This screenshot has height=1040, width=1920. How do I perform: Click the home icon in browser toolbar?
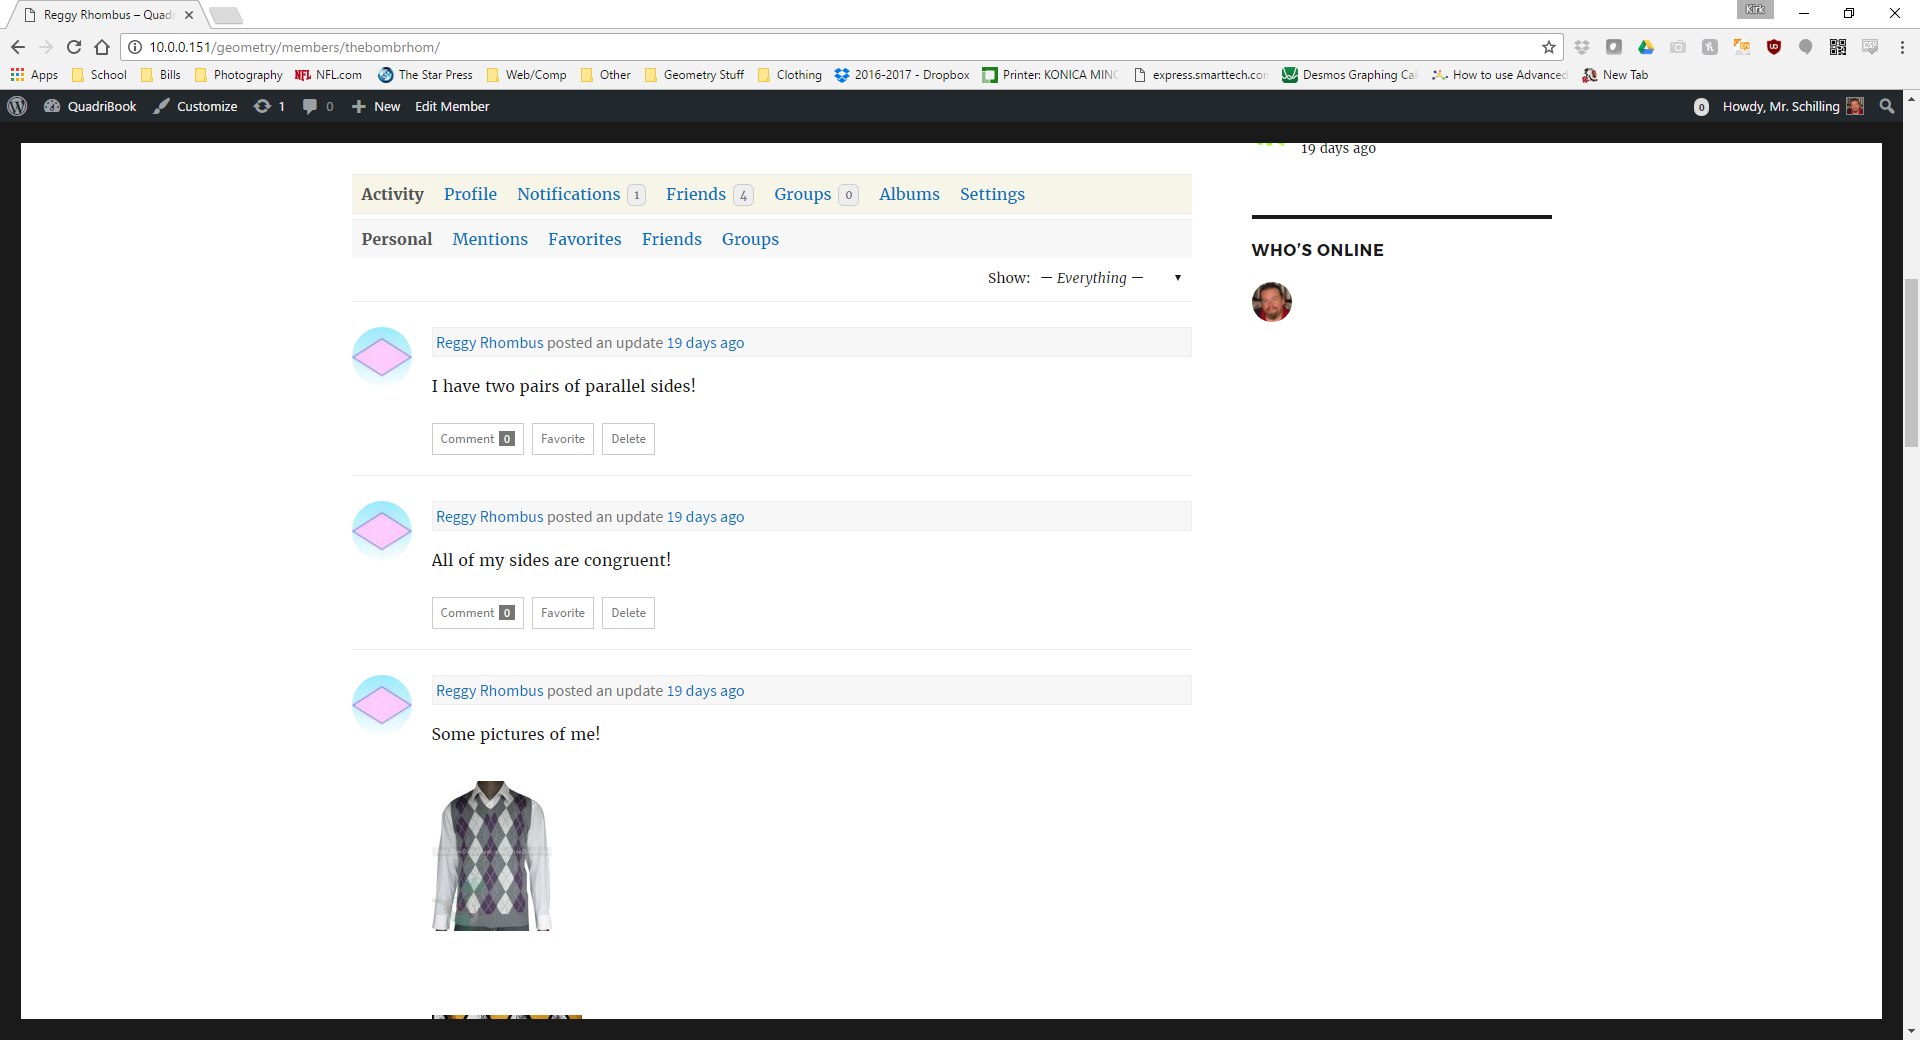[x=102, y=47]
